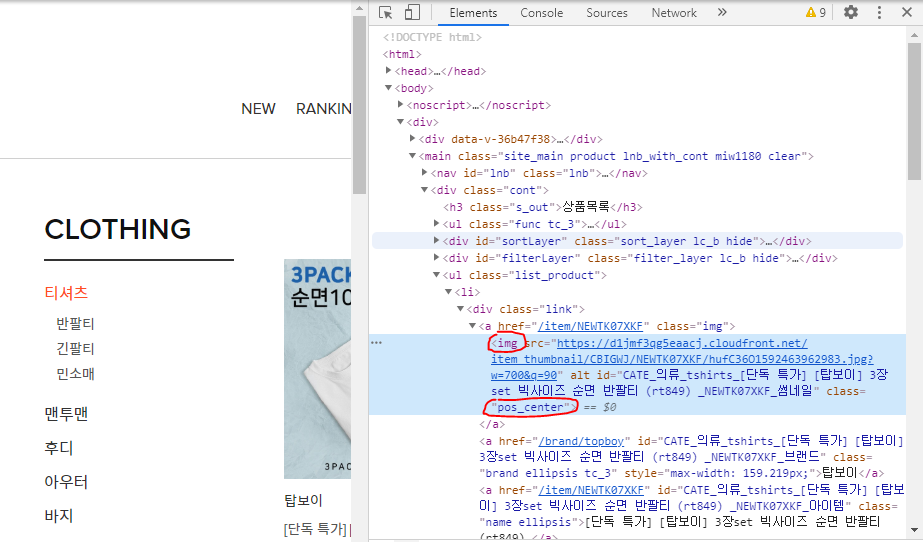Switch to the Elements tab
Viewport: 923px width, 542px height.
473,13
